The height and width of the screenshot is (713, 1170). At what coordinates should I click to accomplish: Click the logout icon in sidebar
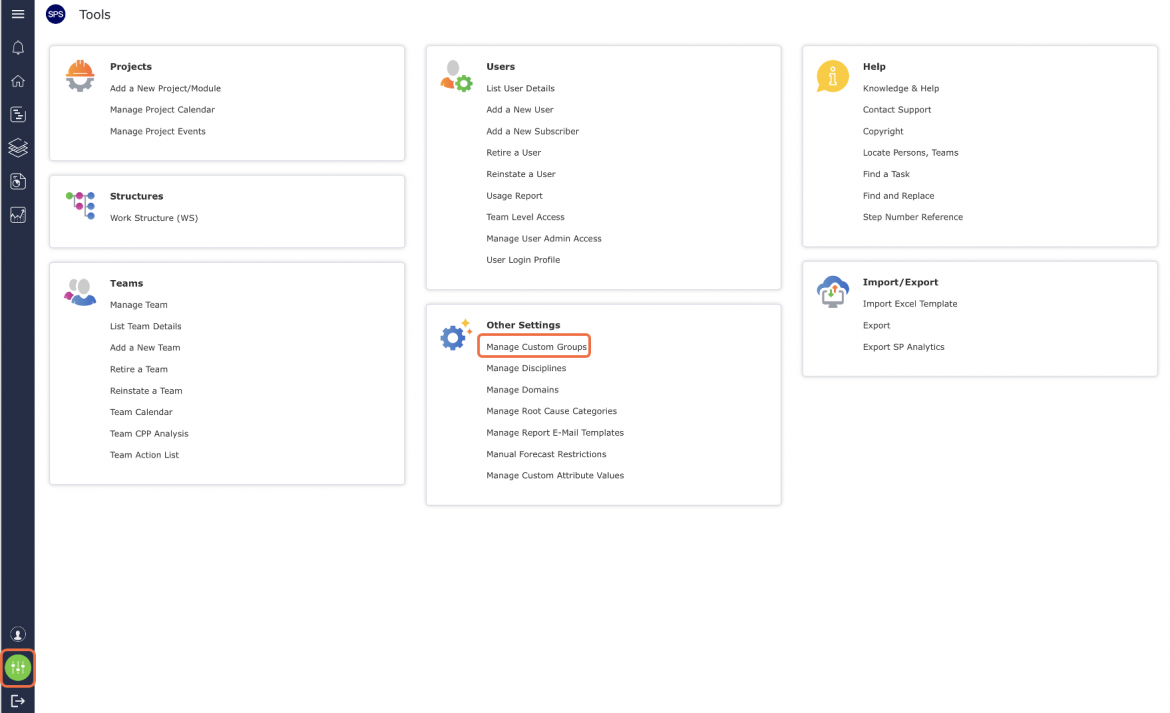(x=18, y=701)
